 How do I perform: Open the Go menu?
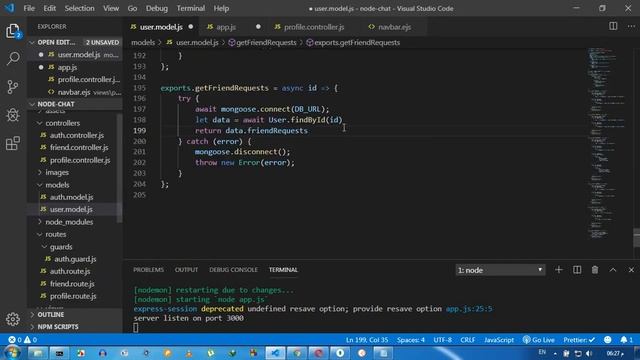click(x=132, y=8)
